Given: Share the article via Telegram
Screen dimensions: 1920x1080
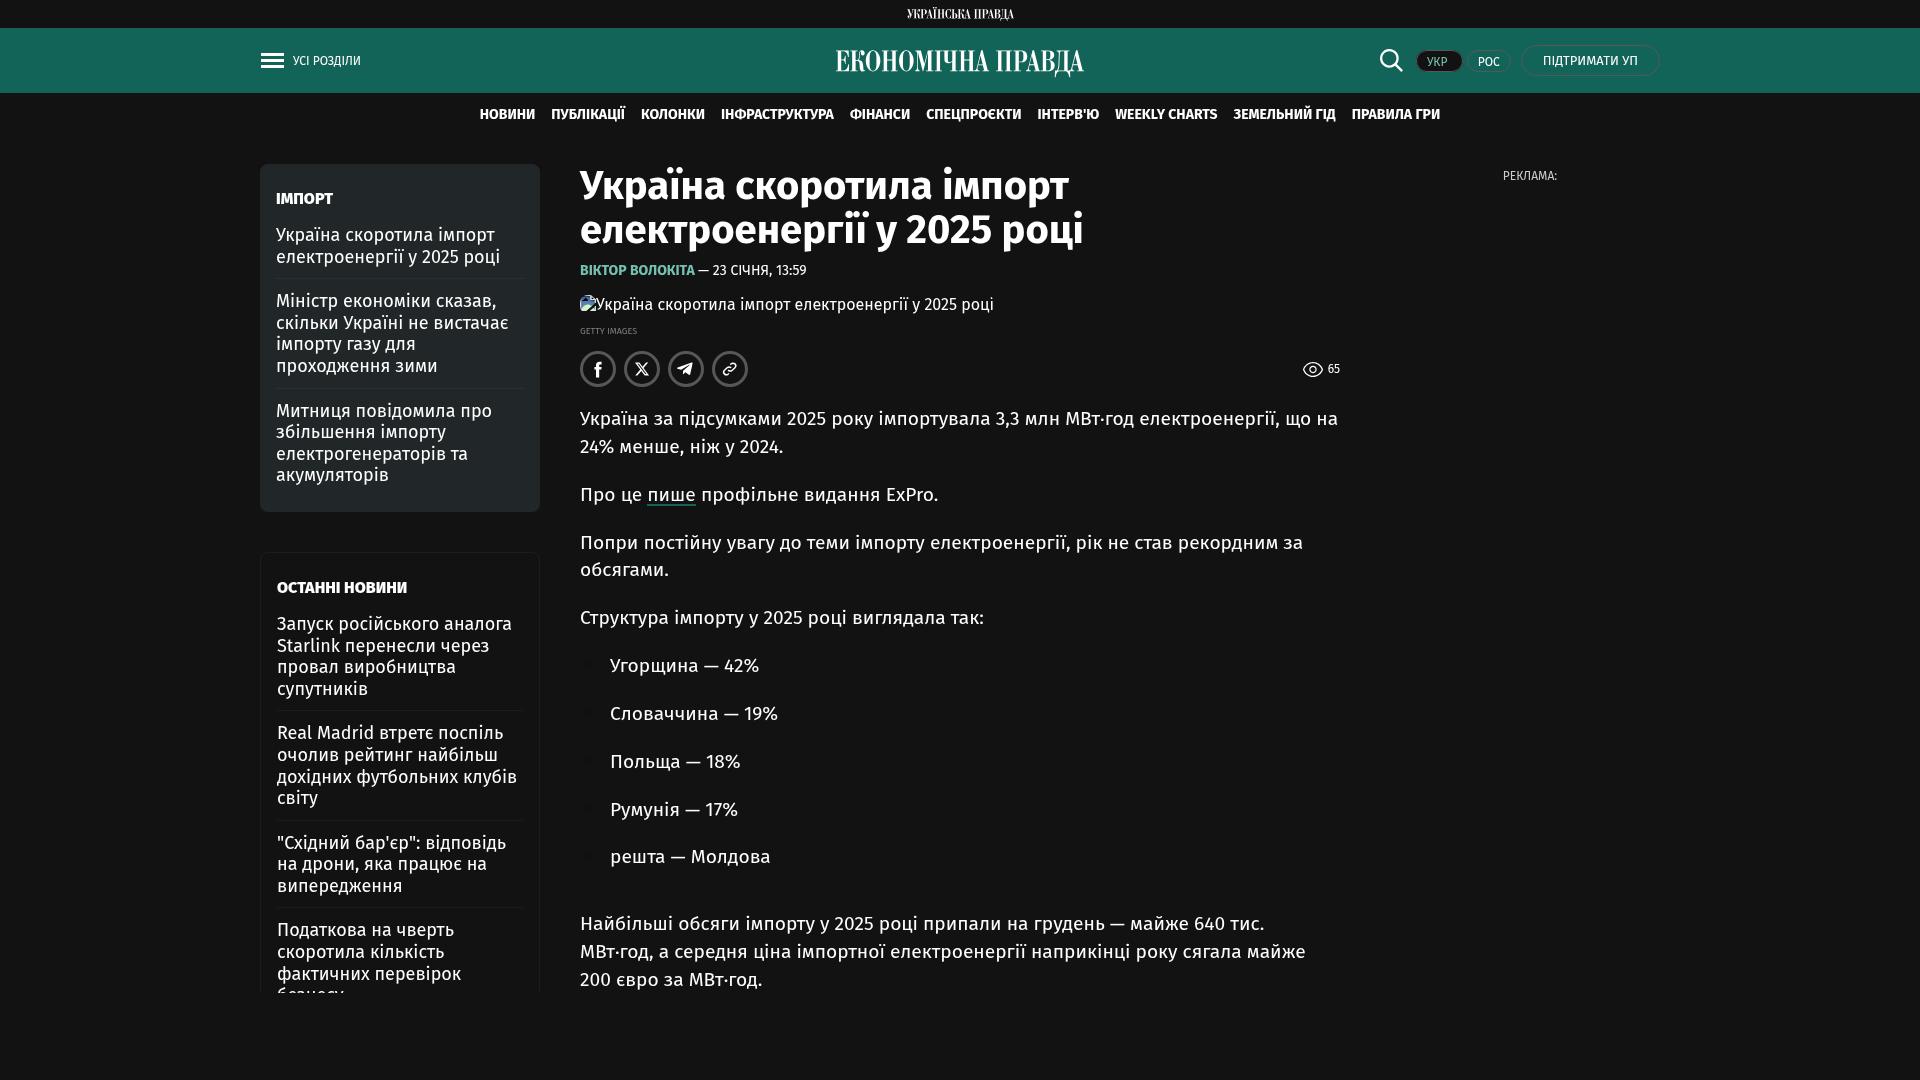Looking at the screenshot, I should point(686,369).
